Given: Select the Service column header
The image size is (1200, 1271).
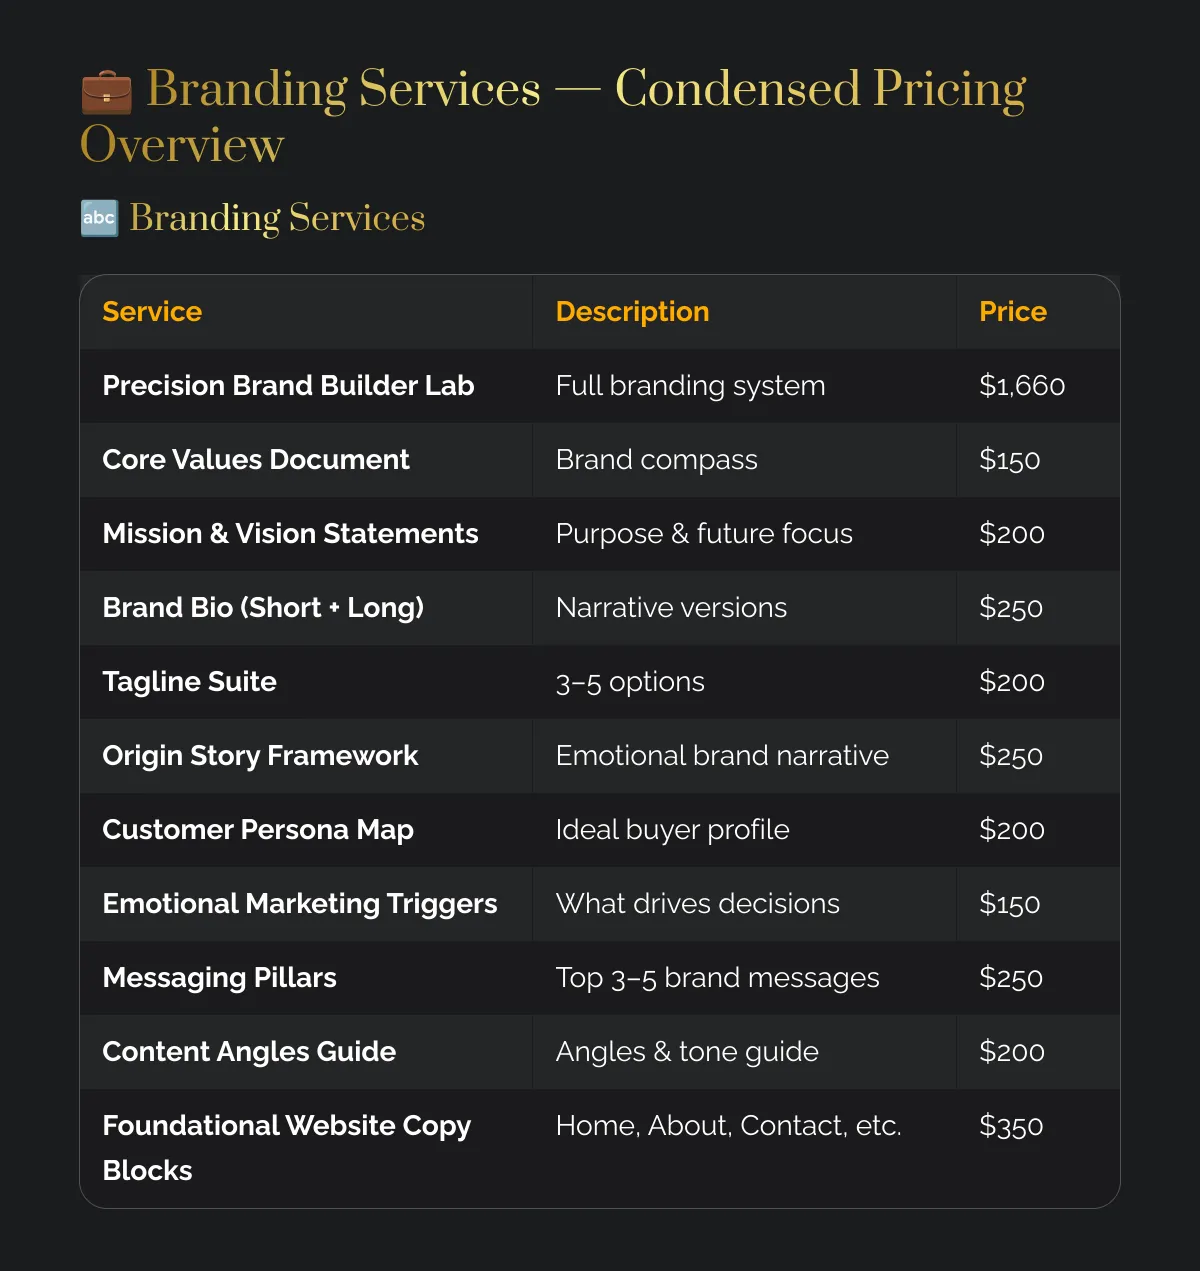Looking at the screenshot, I should (x=152, y=312).
